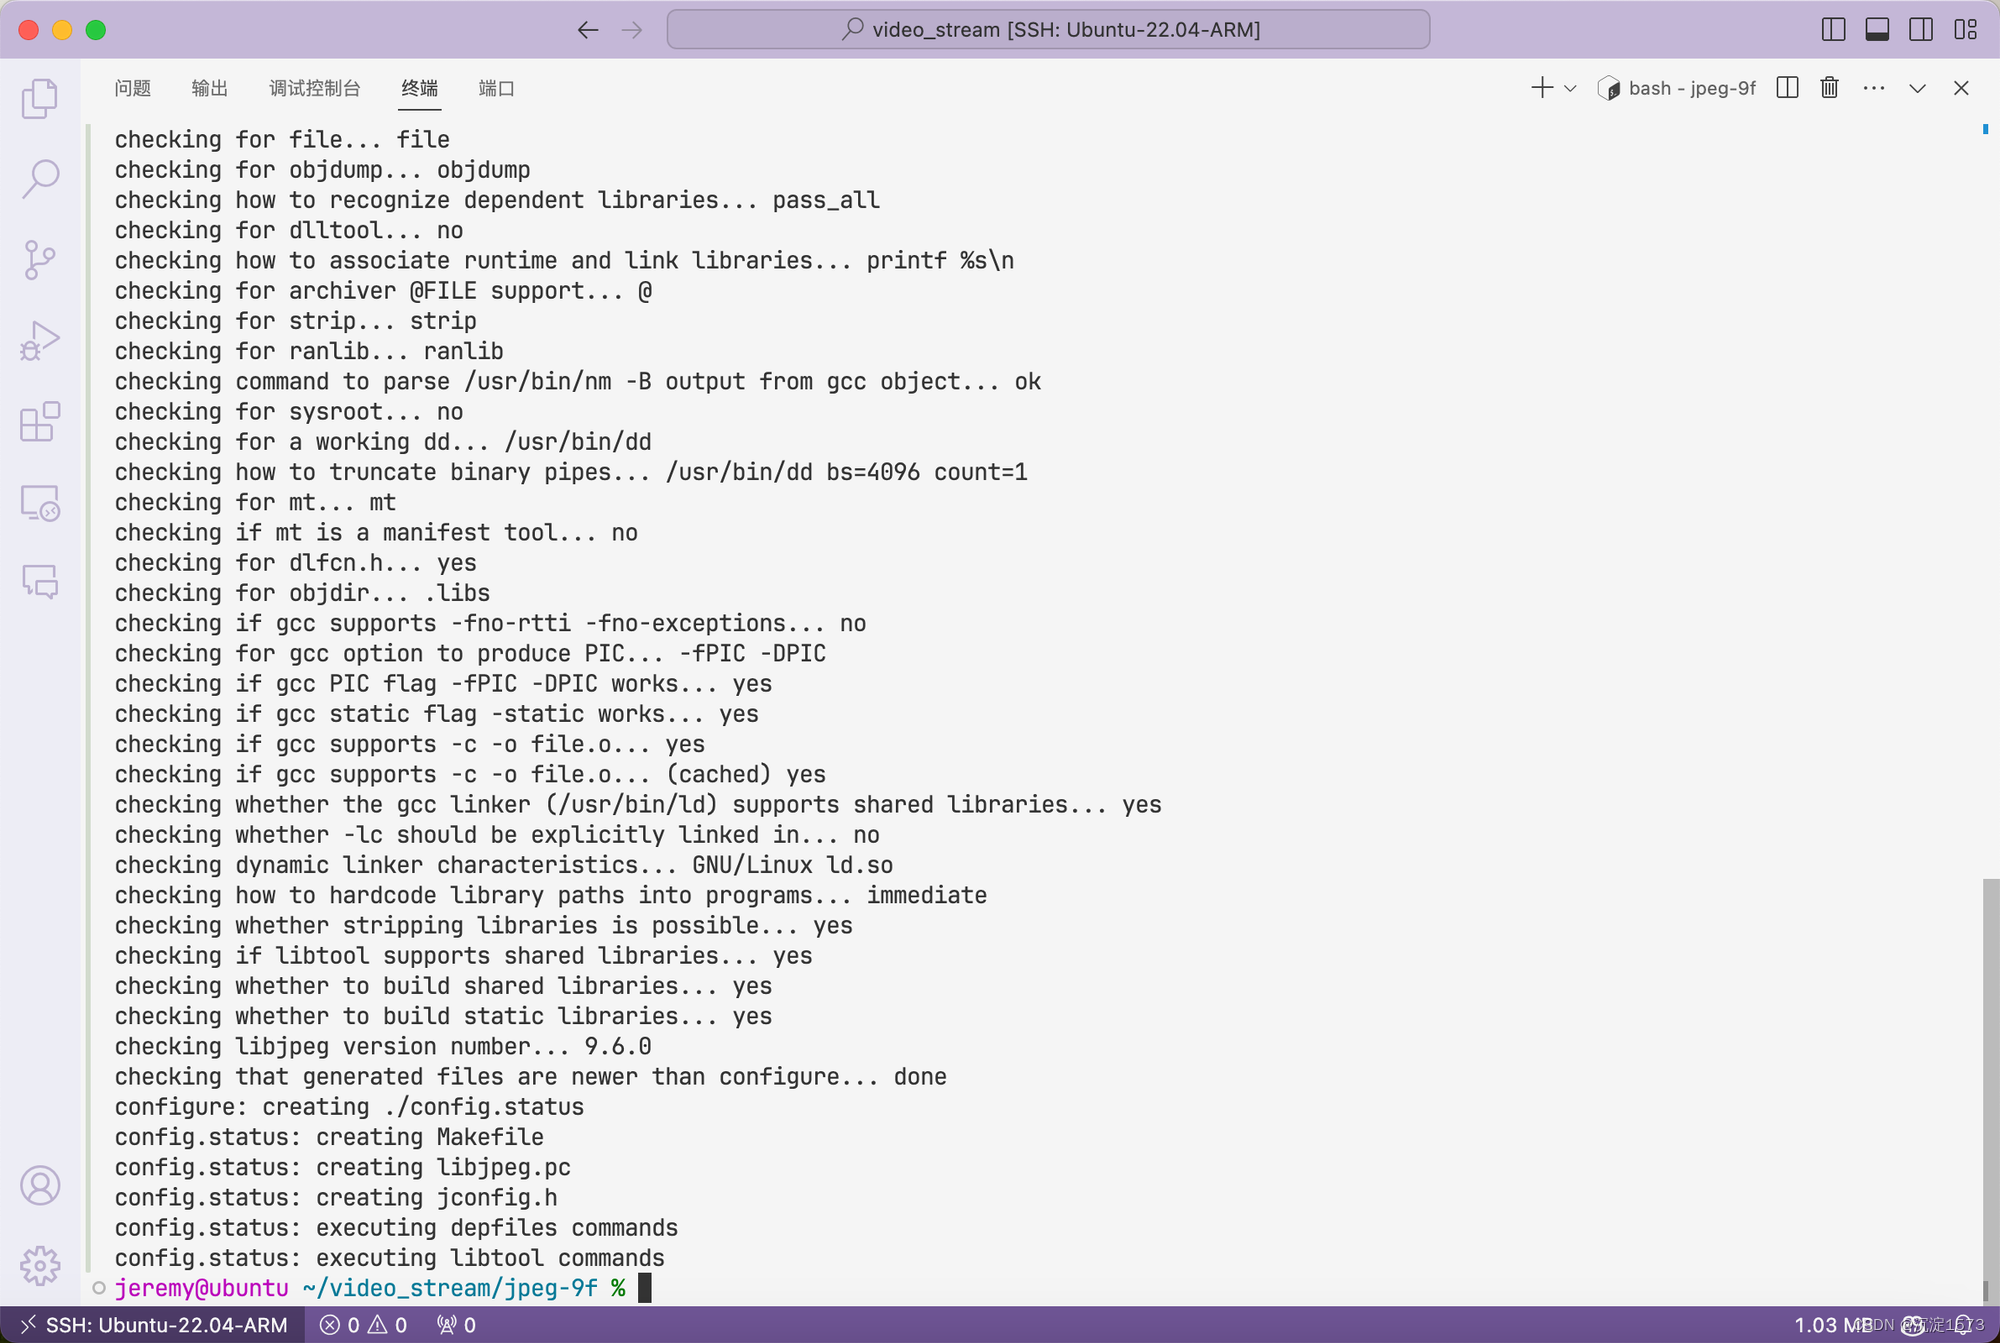The image size is (2000, 1343).
Task: Open the Explorer view in activity bar
Action: coord(40,98)
